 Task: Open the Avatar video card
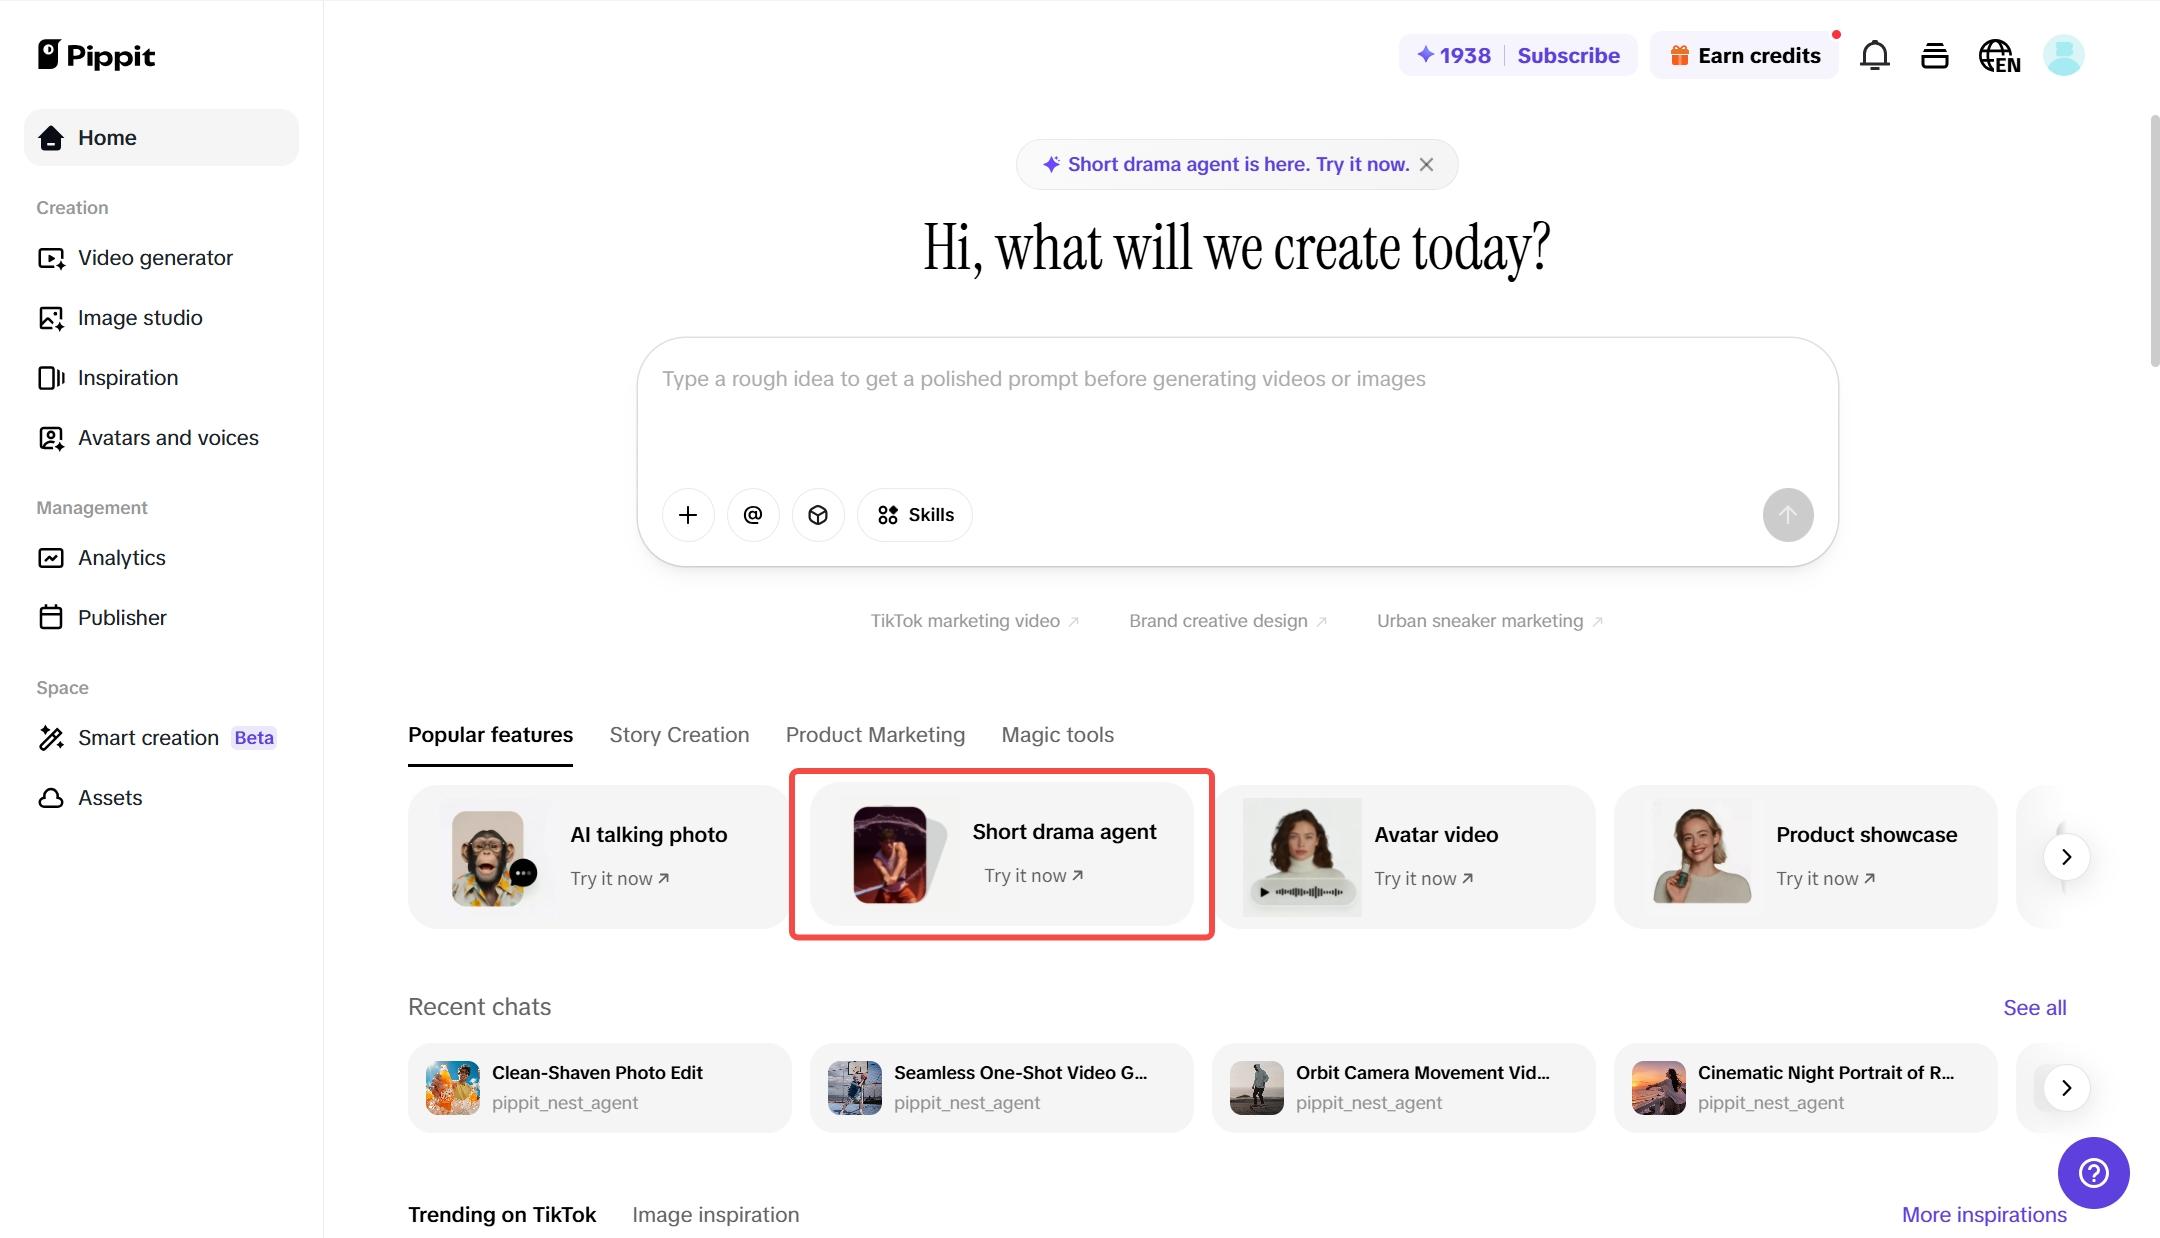(1405, 857)
